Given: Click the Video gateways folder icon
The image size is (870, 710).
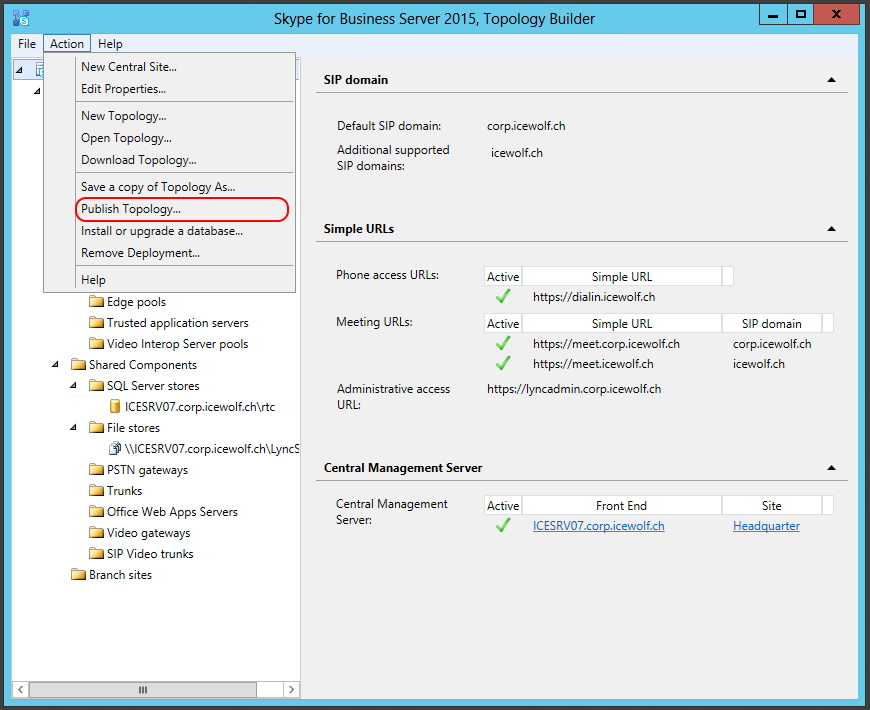Looking at the screenshot, I should 97,532.
